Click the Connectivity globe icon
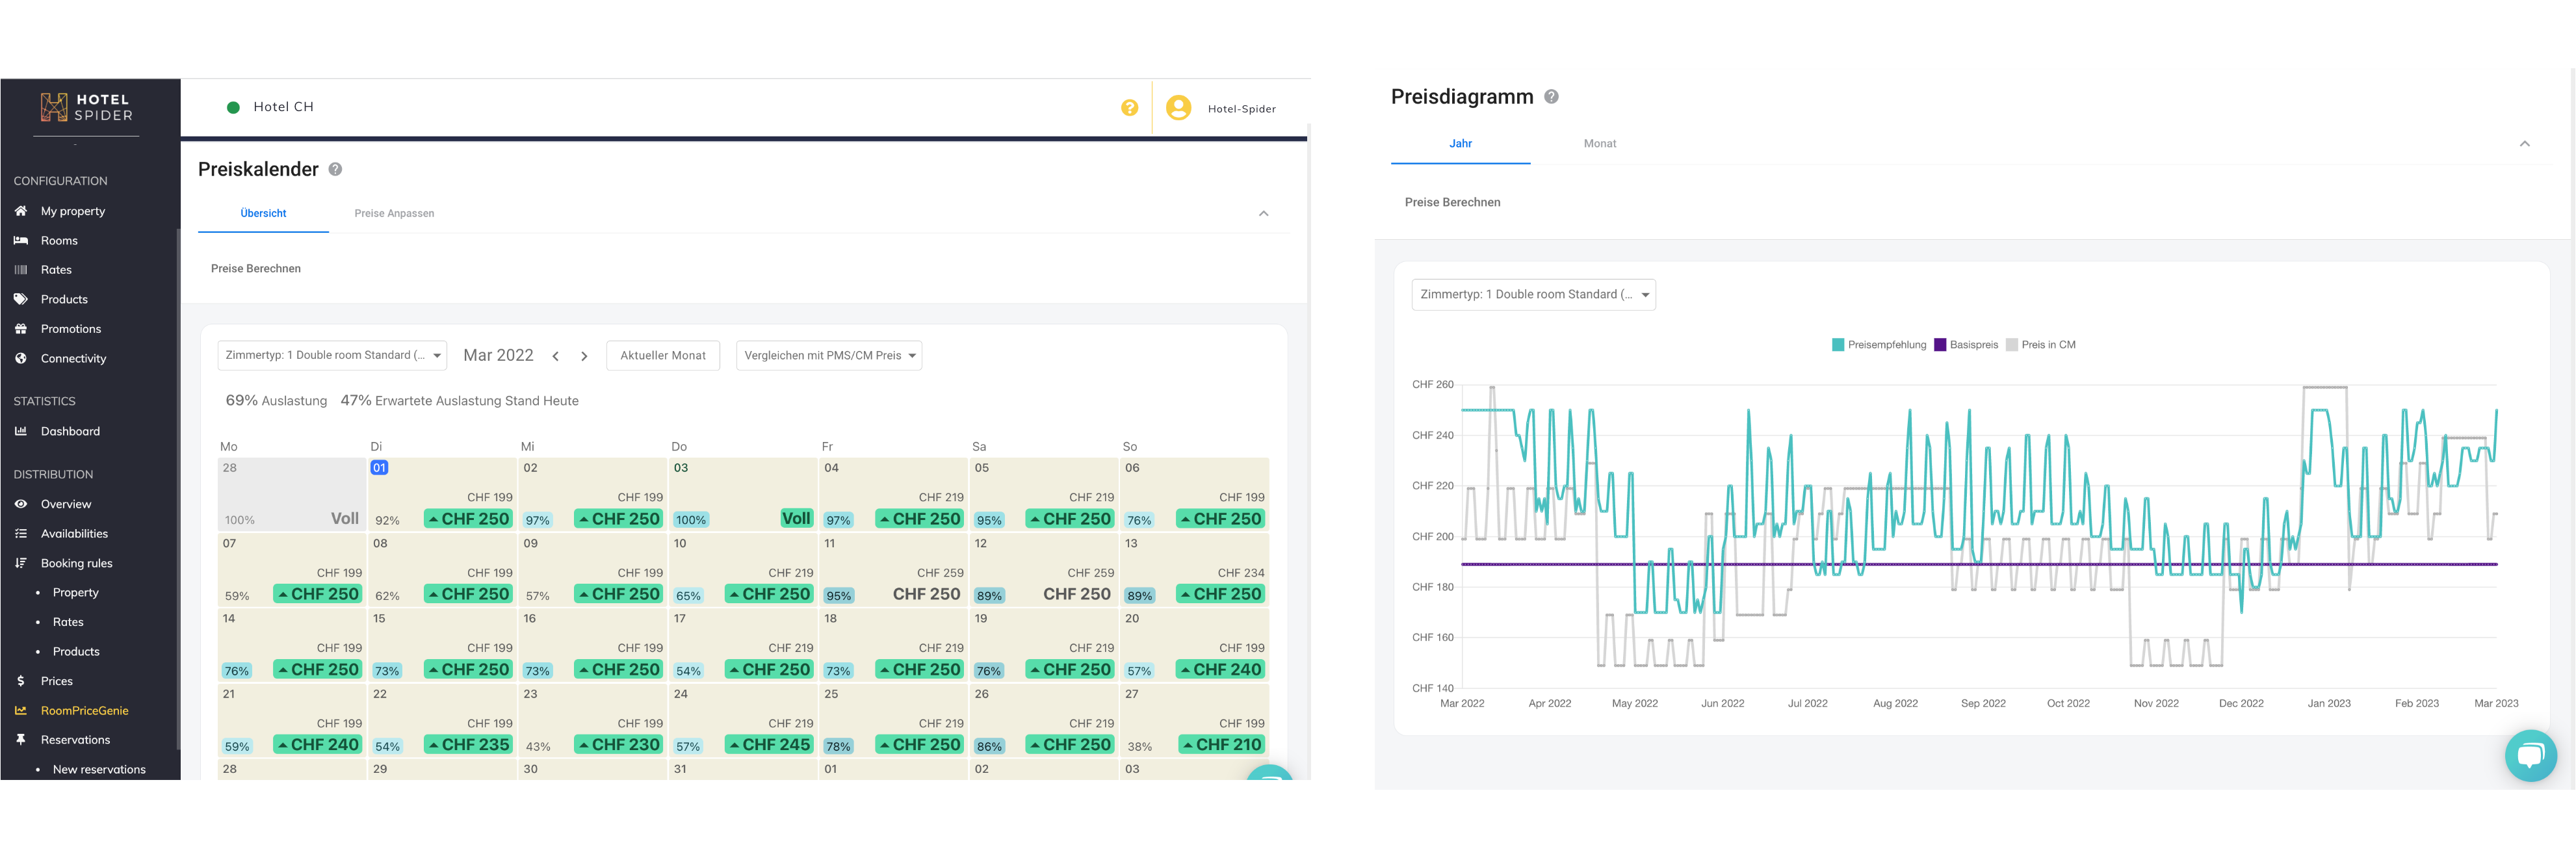This screenshot has height=858, width=2576. coord(20,358)
